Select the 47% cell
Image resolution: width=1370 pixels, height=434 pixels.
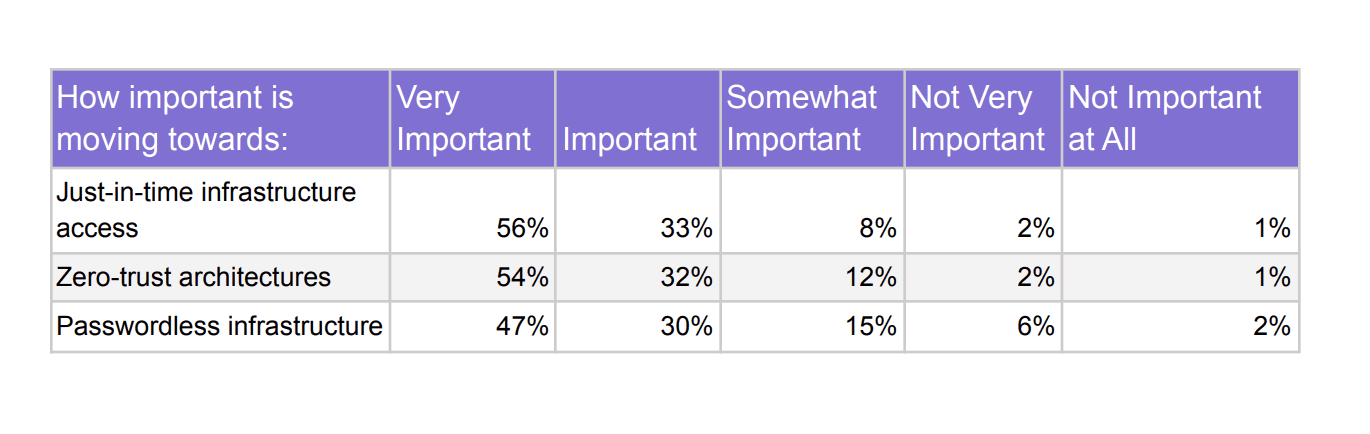(472, 326)
